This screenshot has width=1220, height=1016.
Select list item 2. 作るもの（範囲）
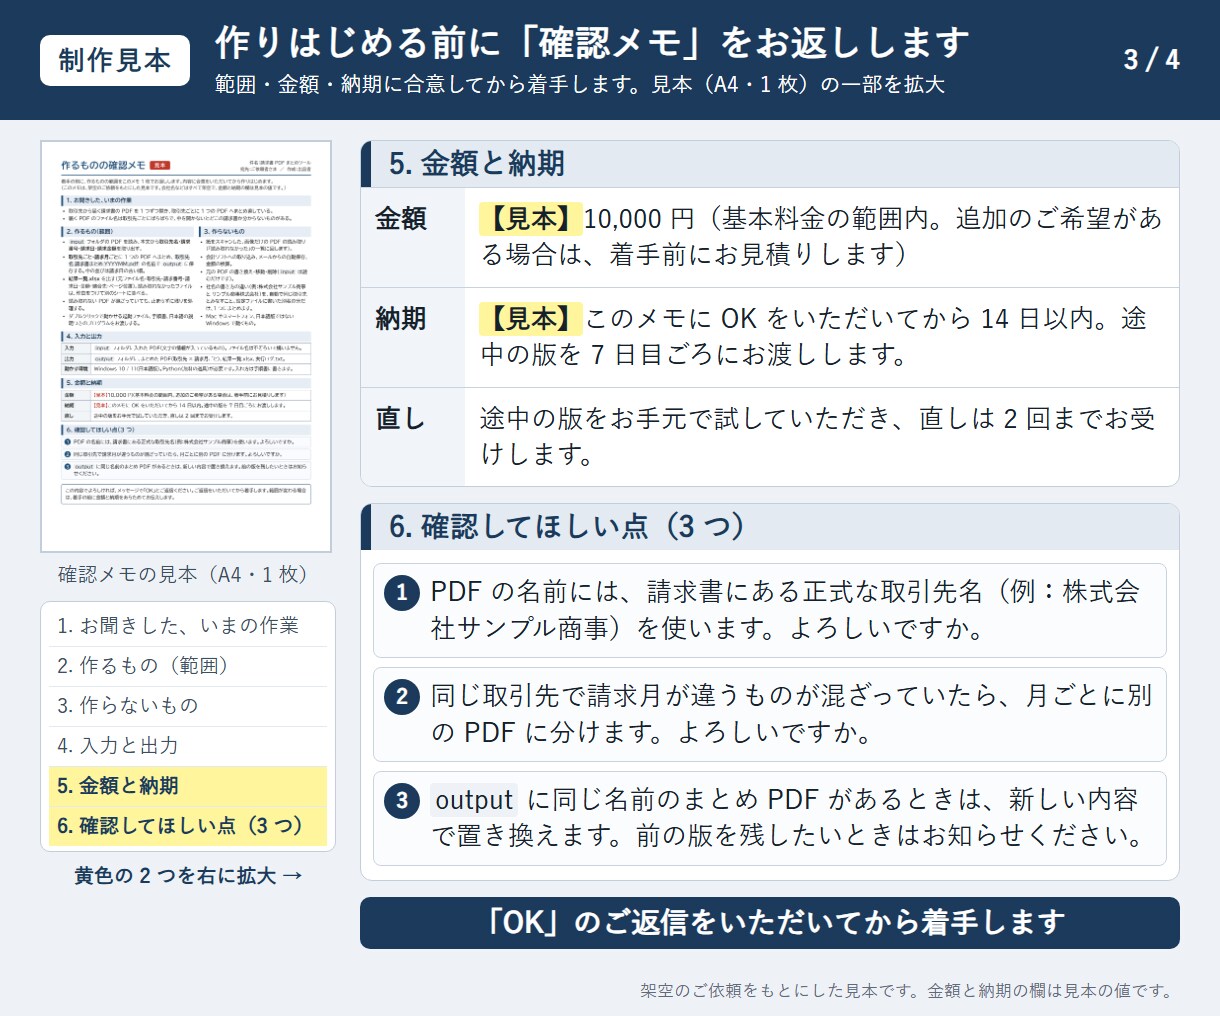pyautogui.click(x=188, y=666)
